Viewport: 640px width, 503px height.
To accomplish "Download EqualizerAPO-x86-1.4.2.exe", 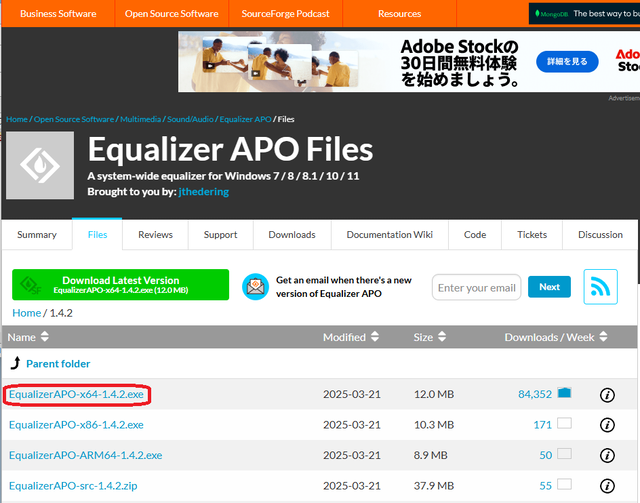I will click(x=76, y=425).
